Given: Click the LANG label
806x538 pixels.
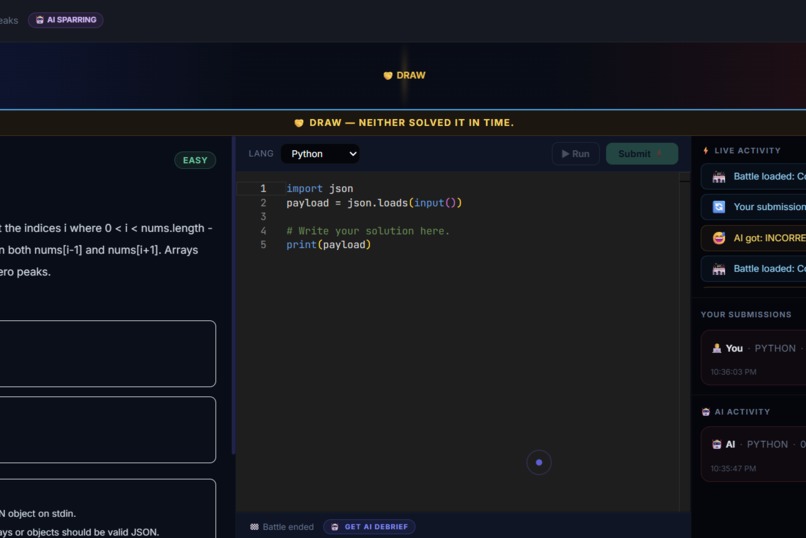Looking at the screenshot, I should 261,154.
